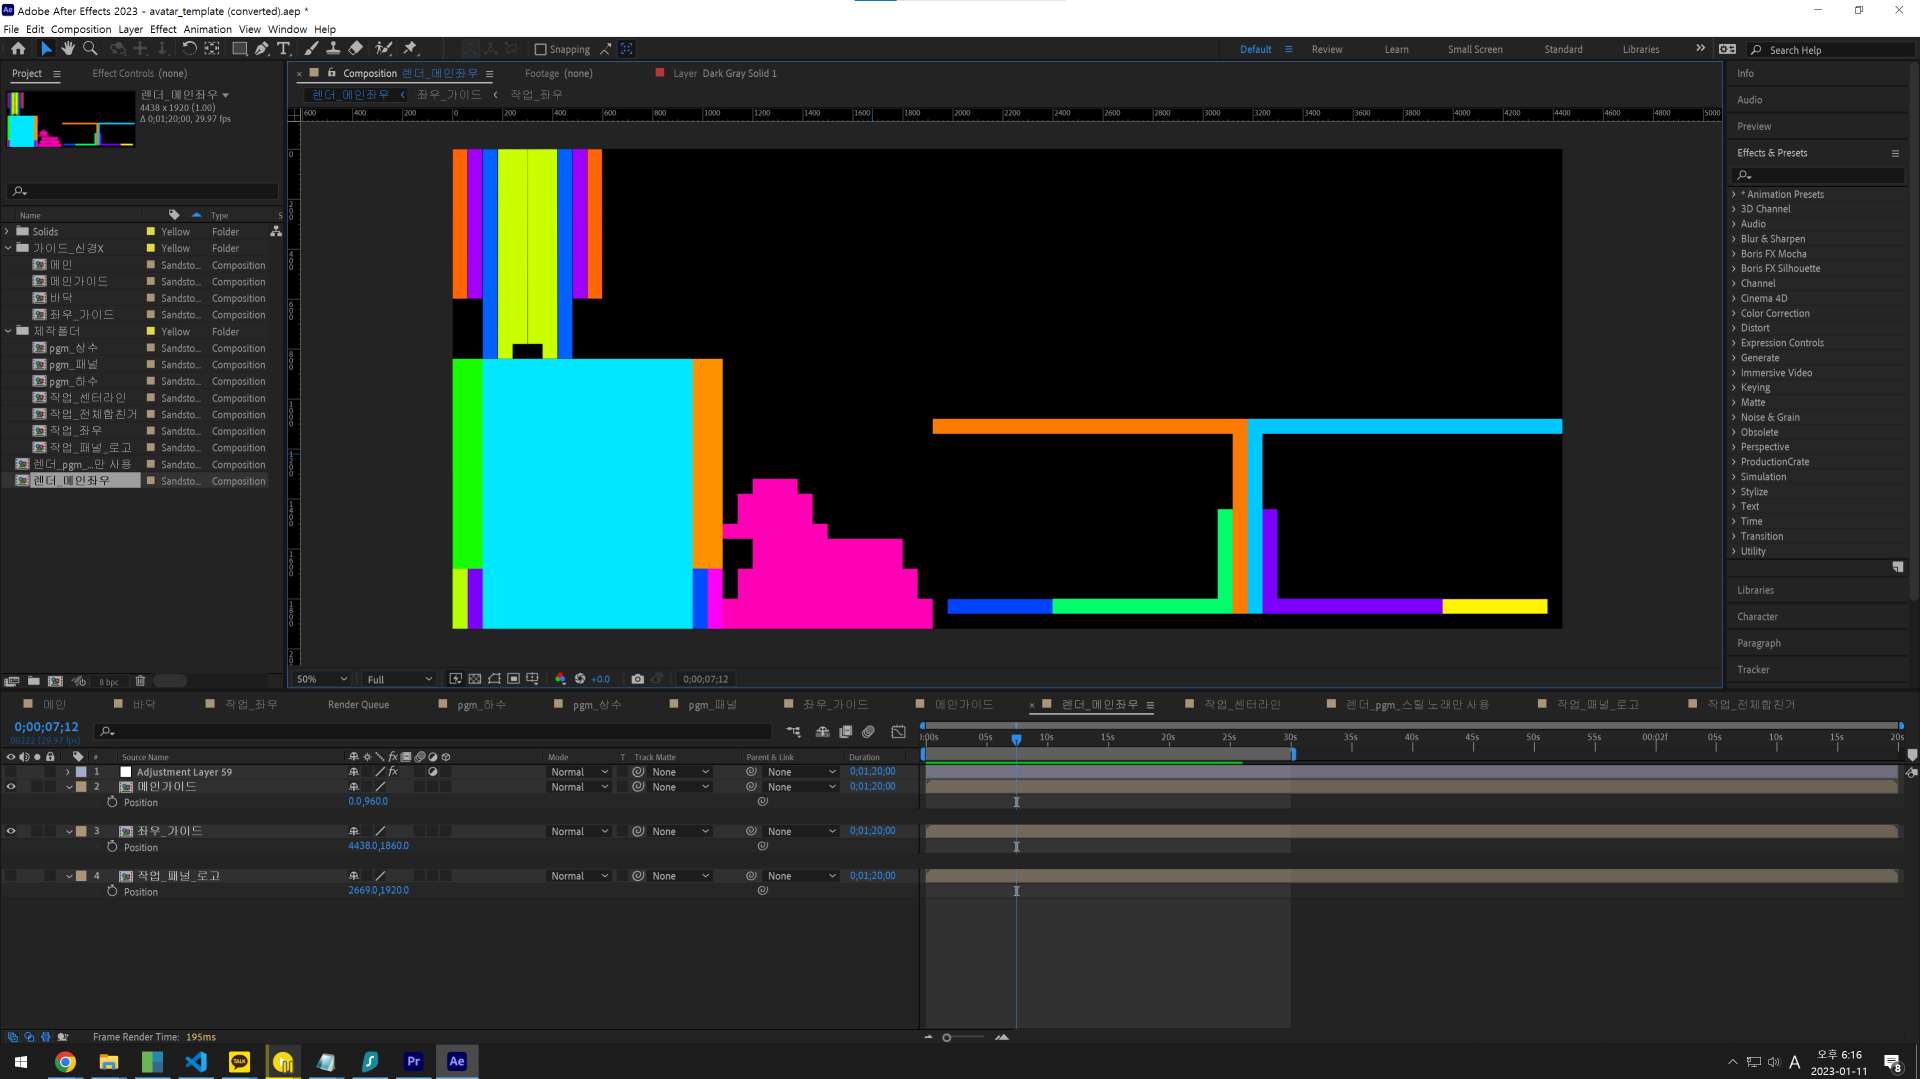Select the Horizontal Type tool
Screen dimensions: 1920x1079
tap(283, 48)
